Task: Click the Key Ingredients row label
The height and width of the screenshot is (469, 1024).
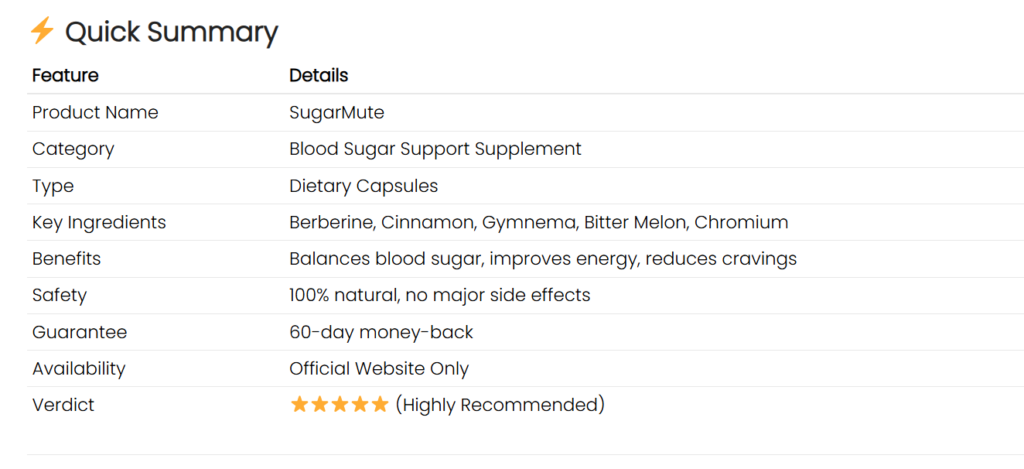Action: click(99, 222)
